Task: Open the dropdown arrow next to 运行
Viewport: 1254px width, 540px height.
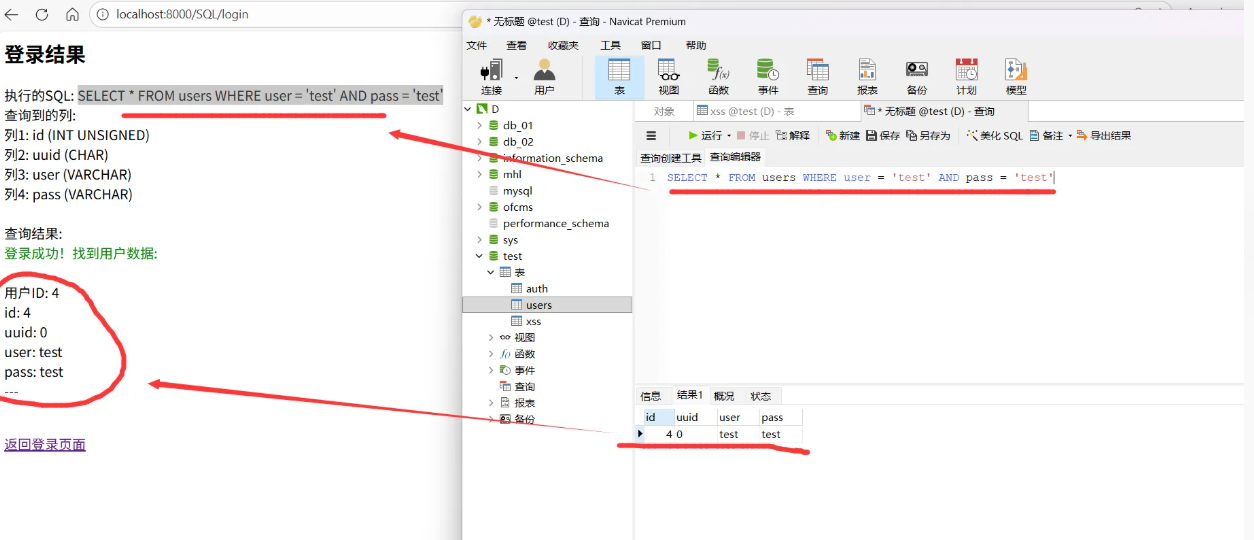Action: coord(727,136)
